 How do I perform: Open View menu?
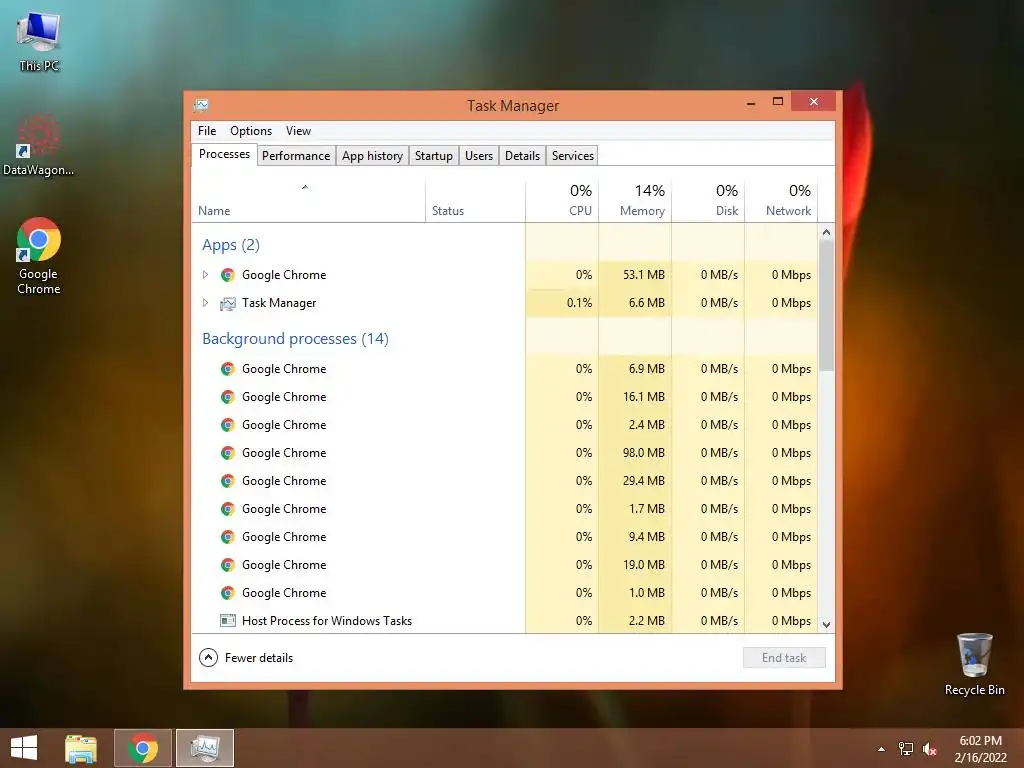click(x=298, y=131)
